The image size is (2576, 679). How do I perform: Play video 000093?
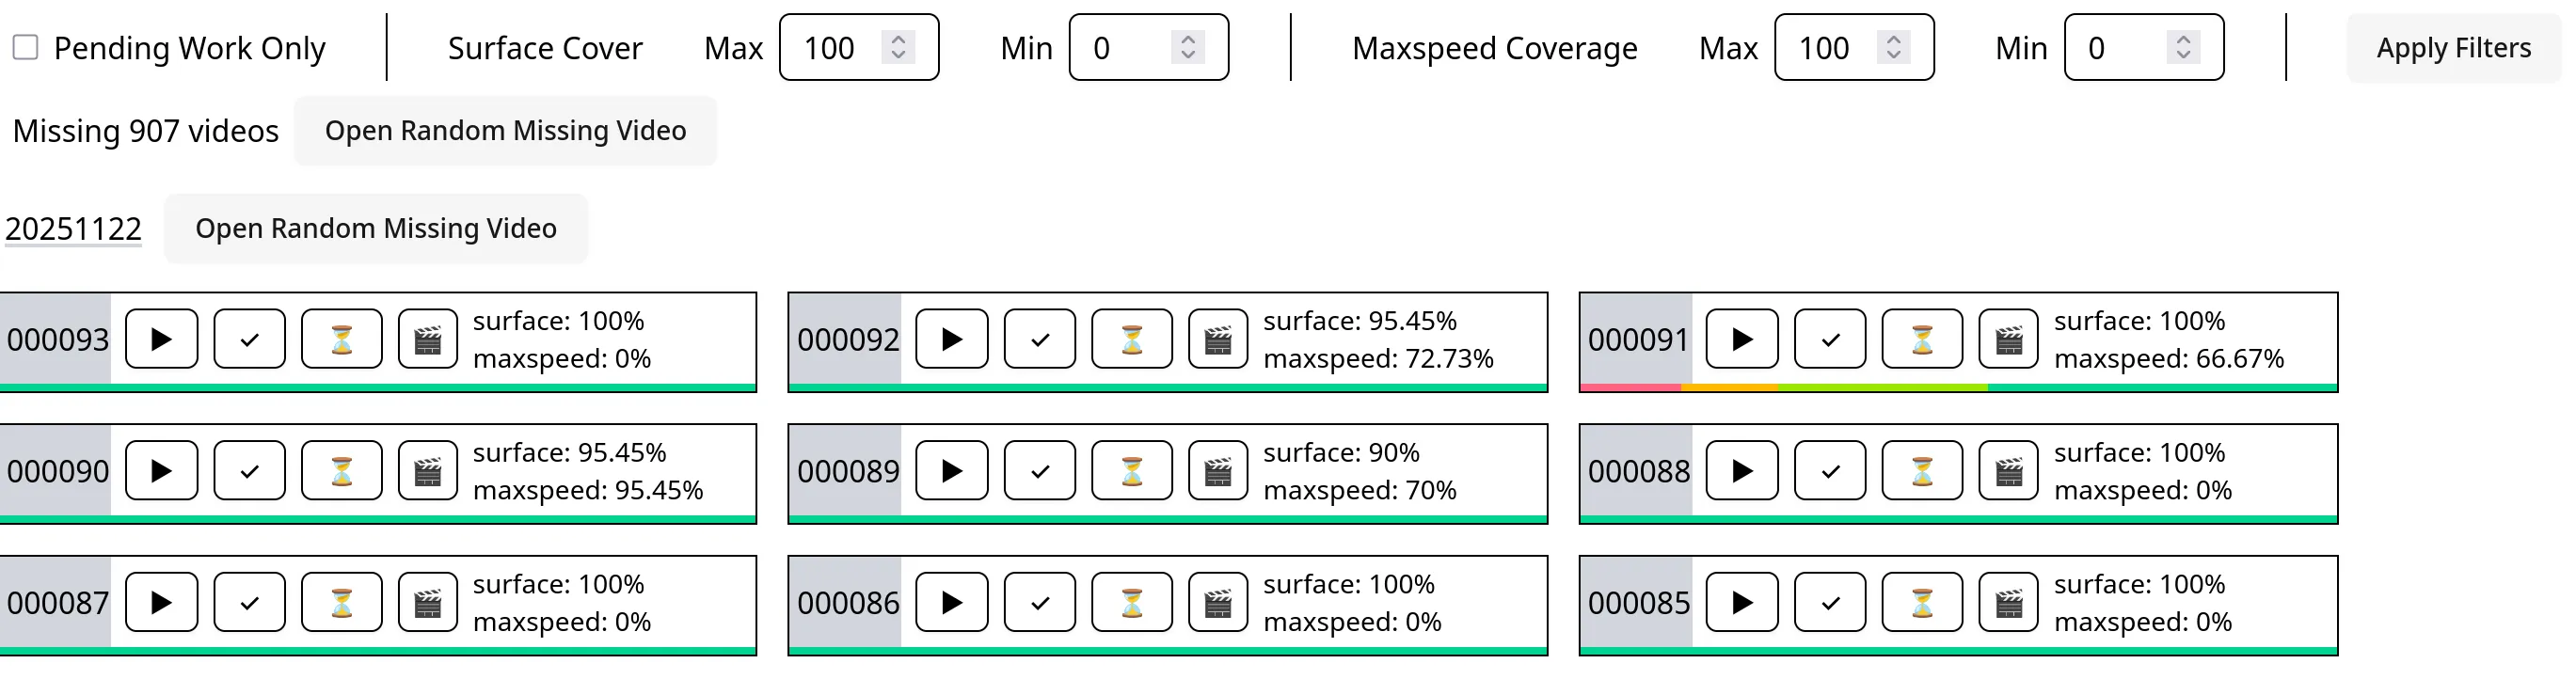[160, 339]
